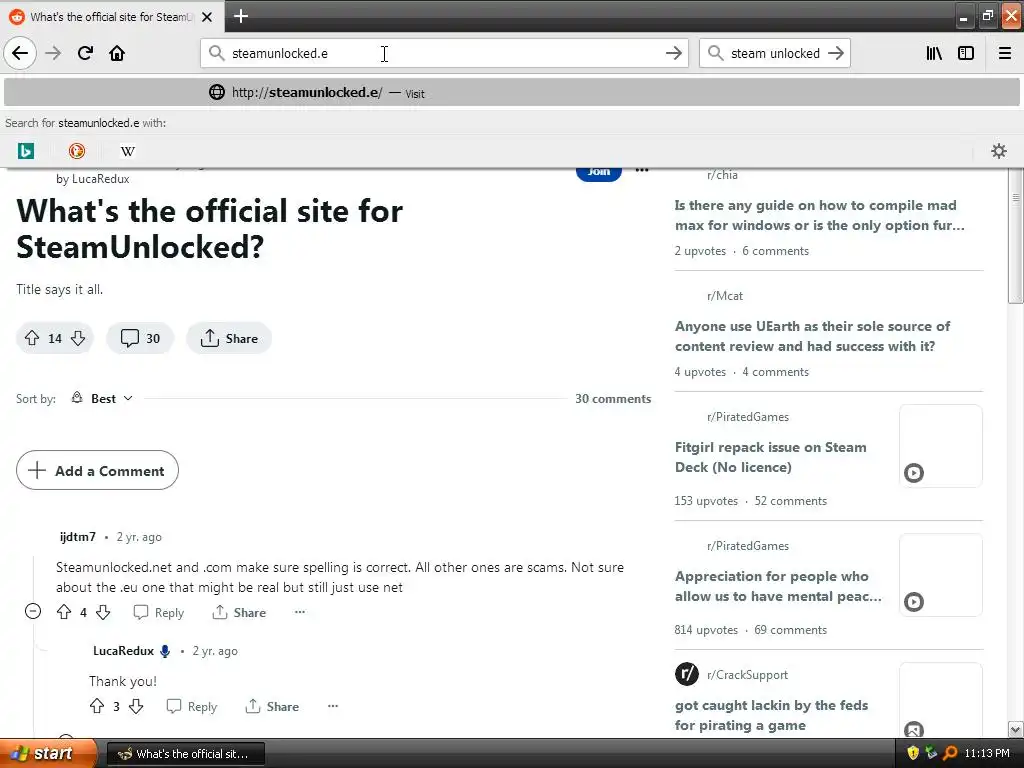Open the r/CrackSupport community link

747,675
